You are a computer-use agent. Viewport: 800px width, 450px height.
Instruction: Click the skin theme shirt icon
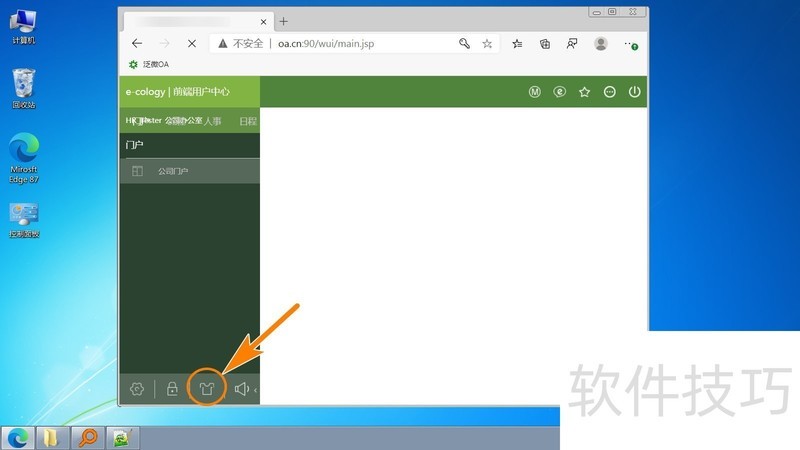[207, 389]
